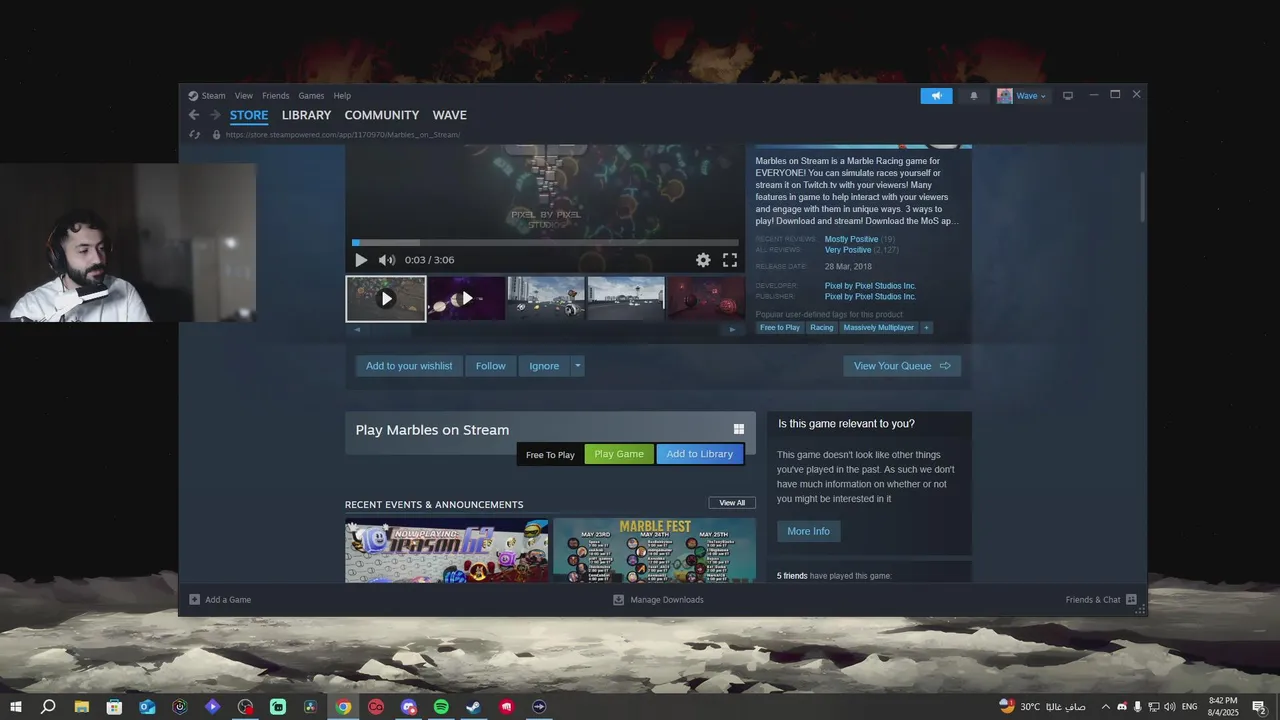
Task: Open Friends & Chat
Action: [x=1101, y=600]
